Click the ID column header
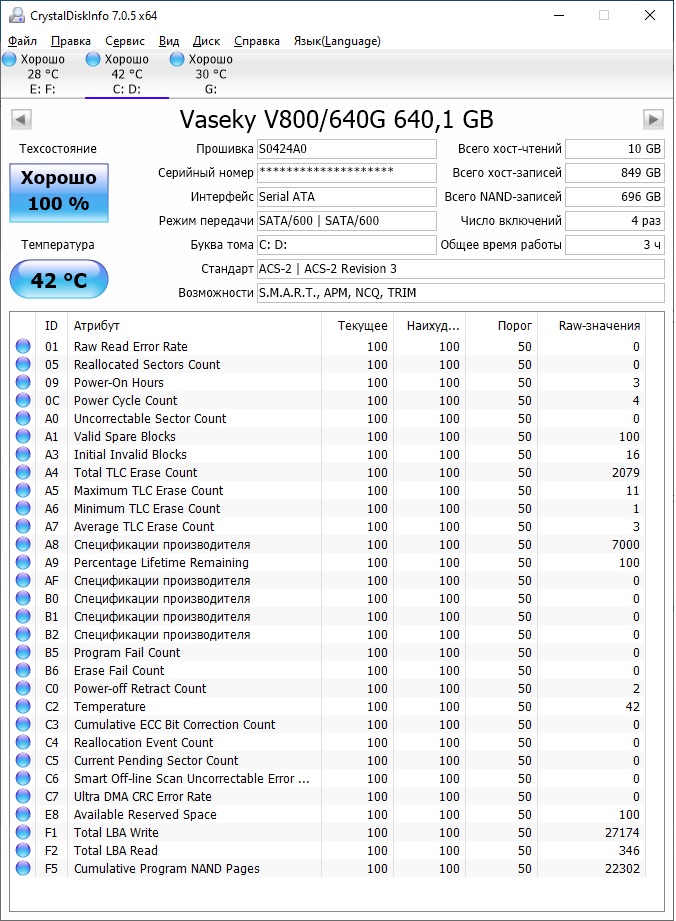 (x=52, y=325)
